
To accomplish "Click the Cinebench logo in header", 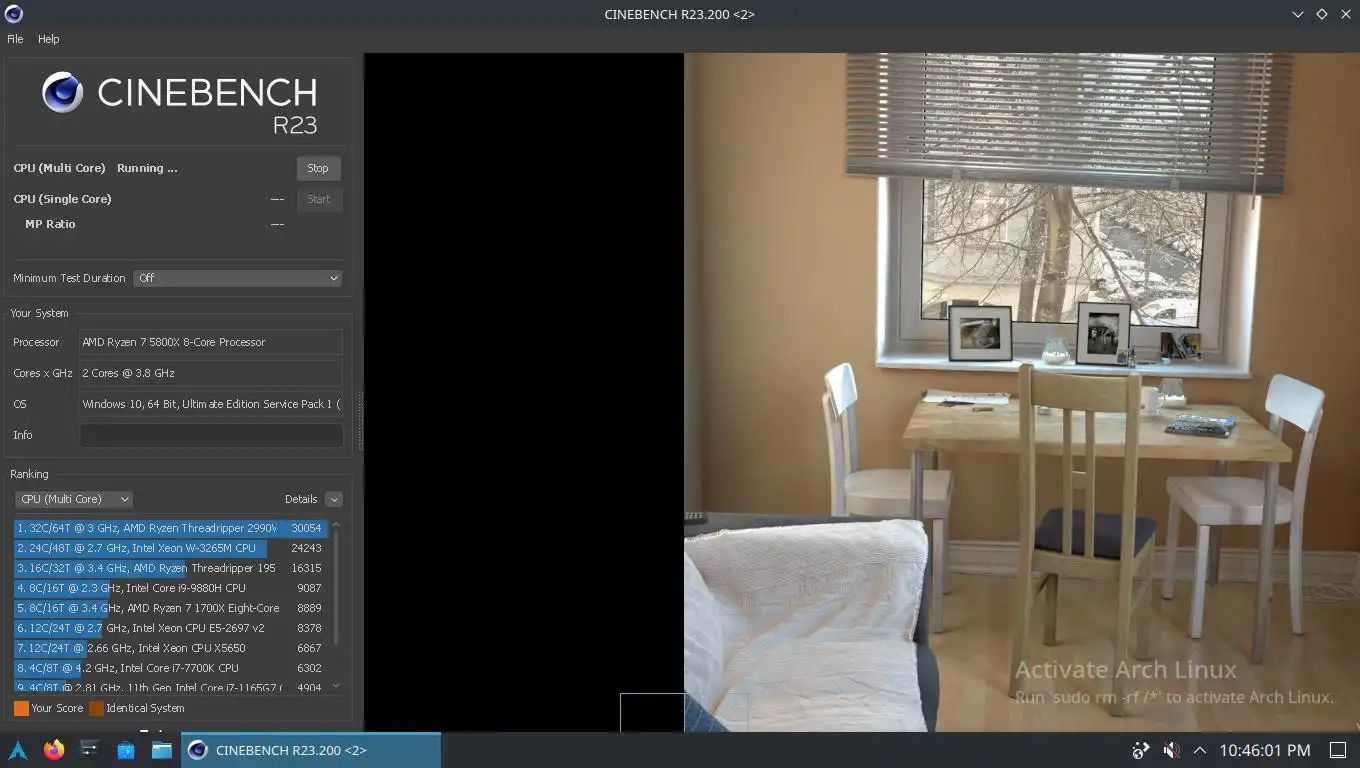I will click(x=63, y=92).
